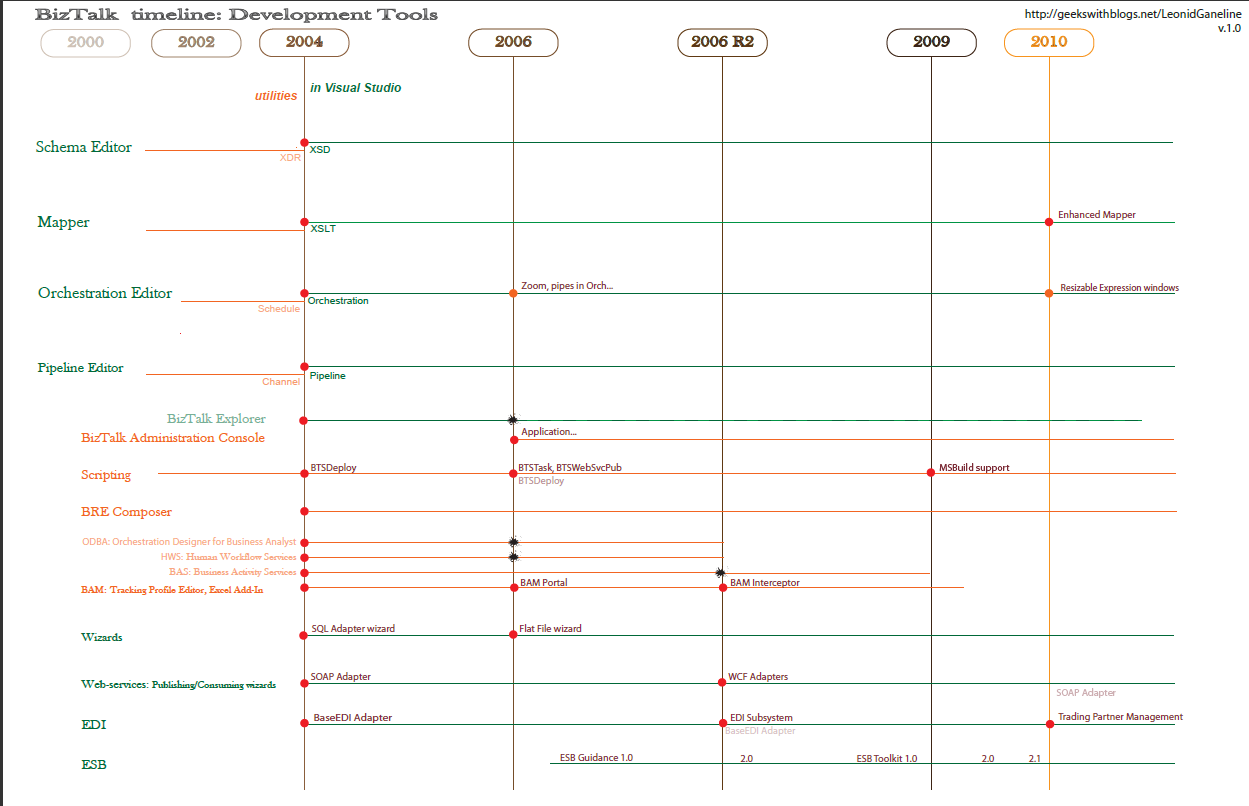Click the red marker beside BaseEDI Adapter in 2004

[304, 723]
